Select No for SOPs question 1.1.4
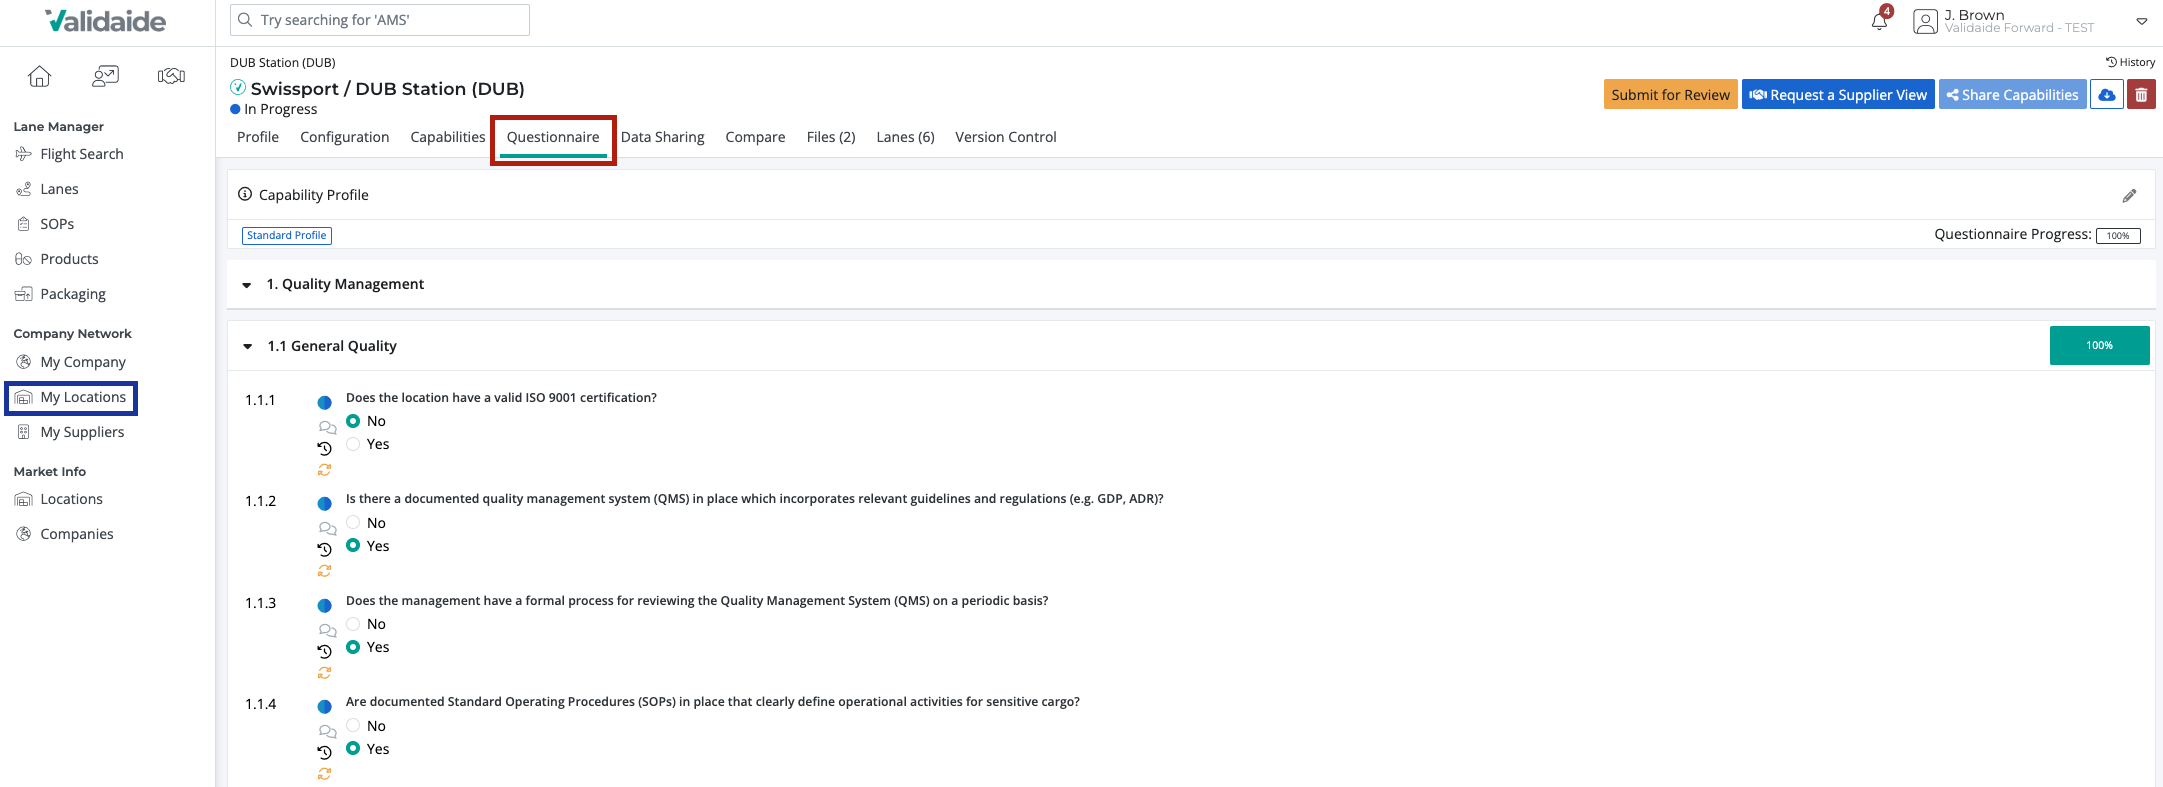Viewport: 2163px width, 787px height. pos(353,725)
